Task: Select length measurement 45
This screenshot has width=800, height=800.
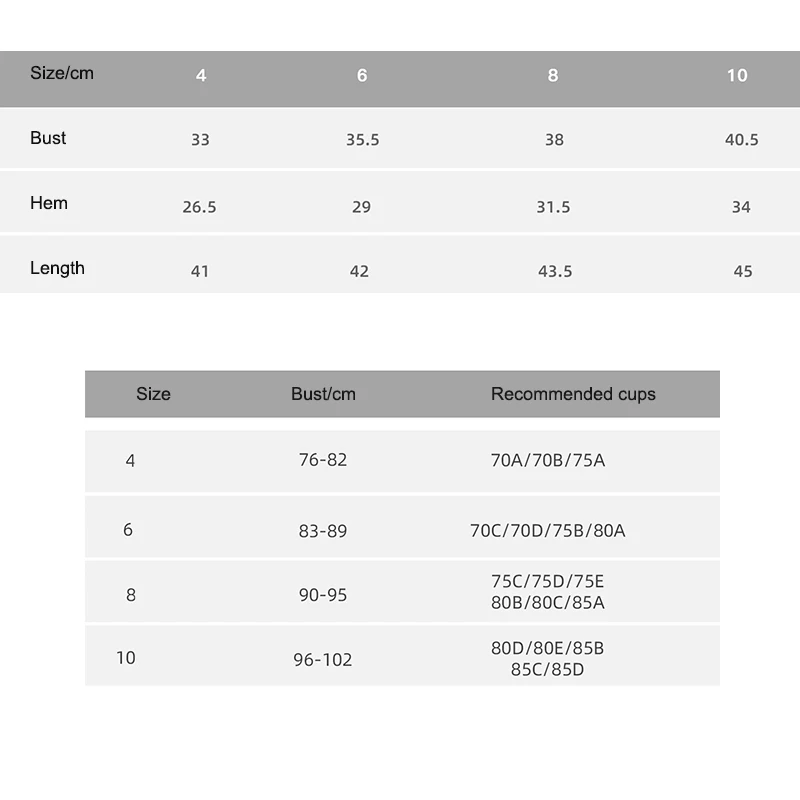Action: tap(742, 271)
